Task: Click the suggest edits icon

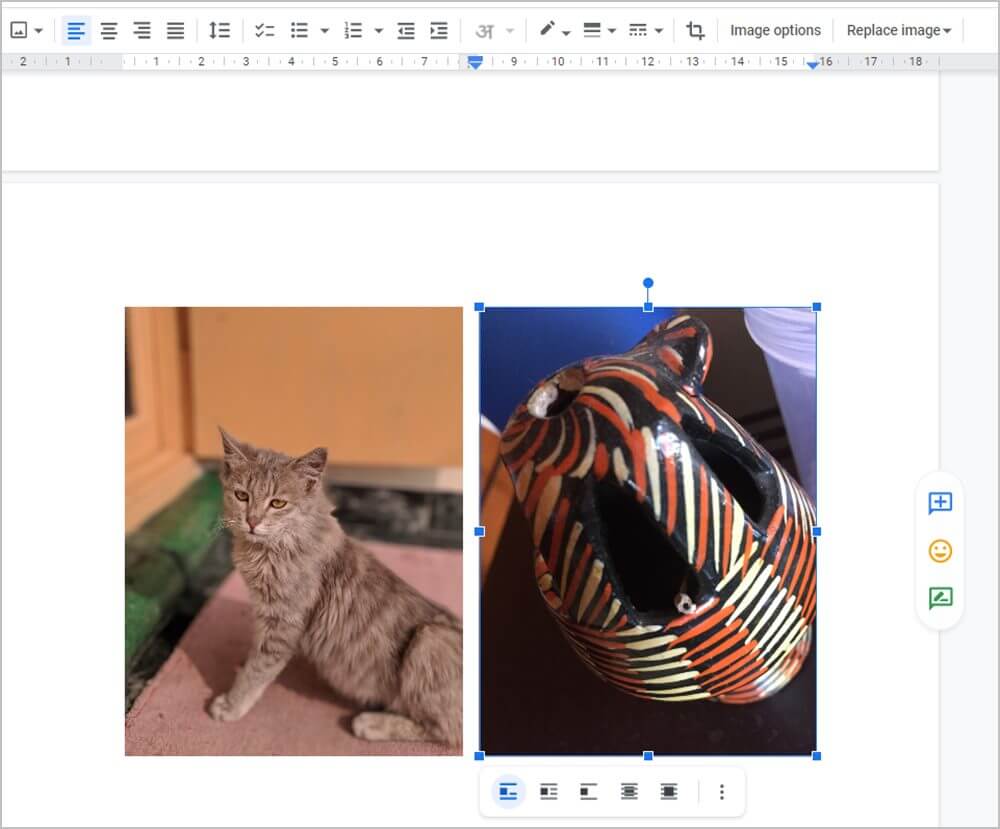Action: coord(940,599)
